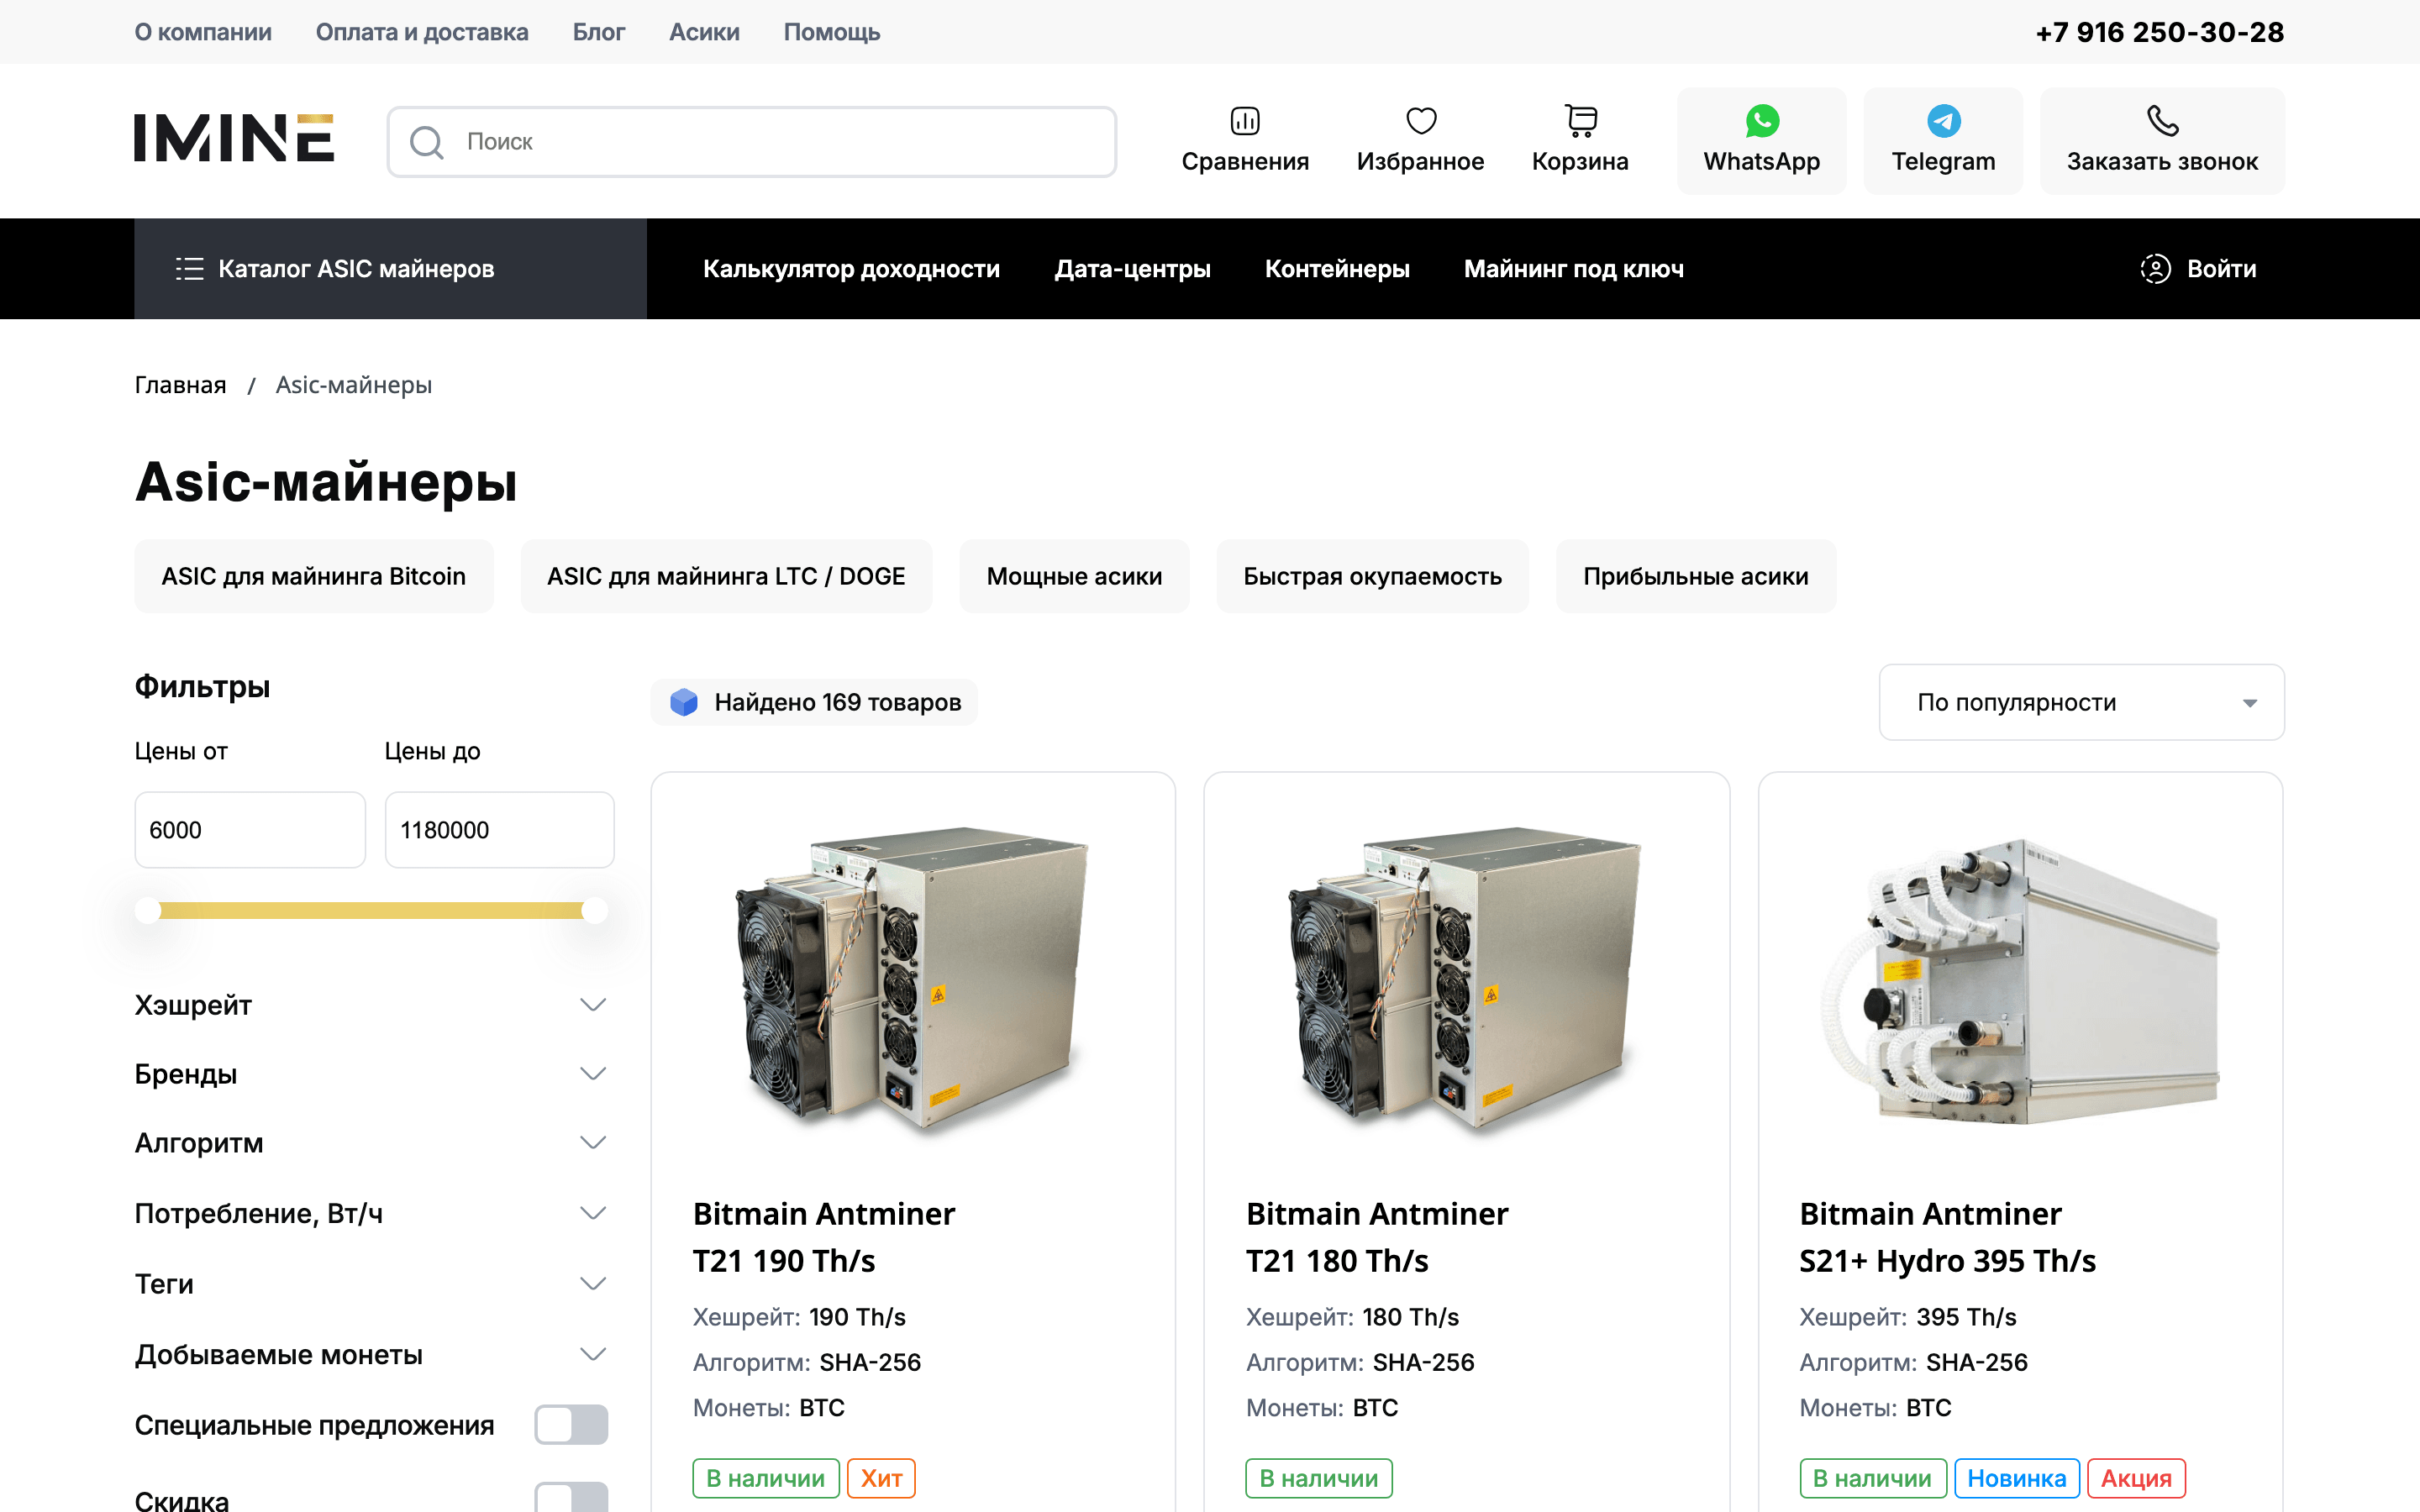Click the Войти user icon
This screenshot has height=1512, width=2420.
[x=2155, y=269]
